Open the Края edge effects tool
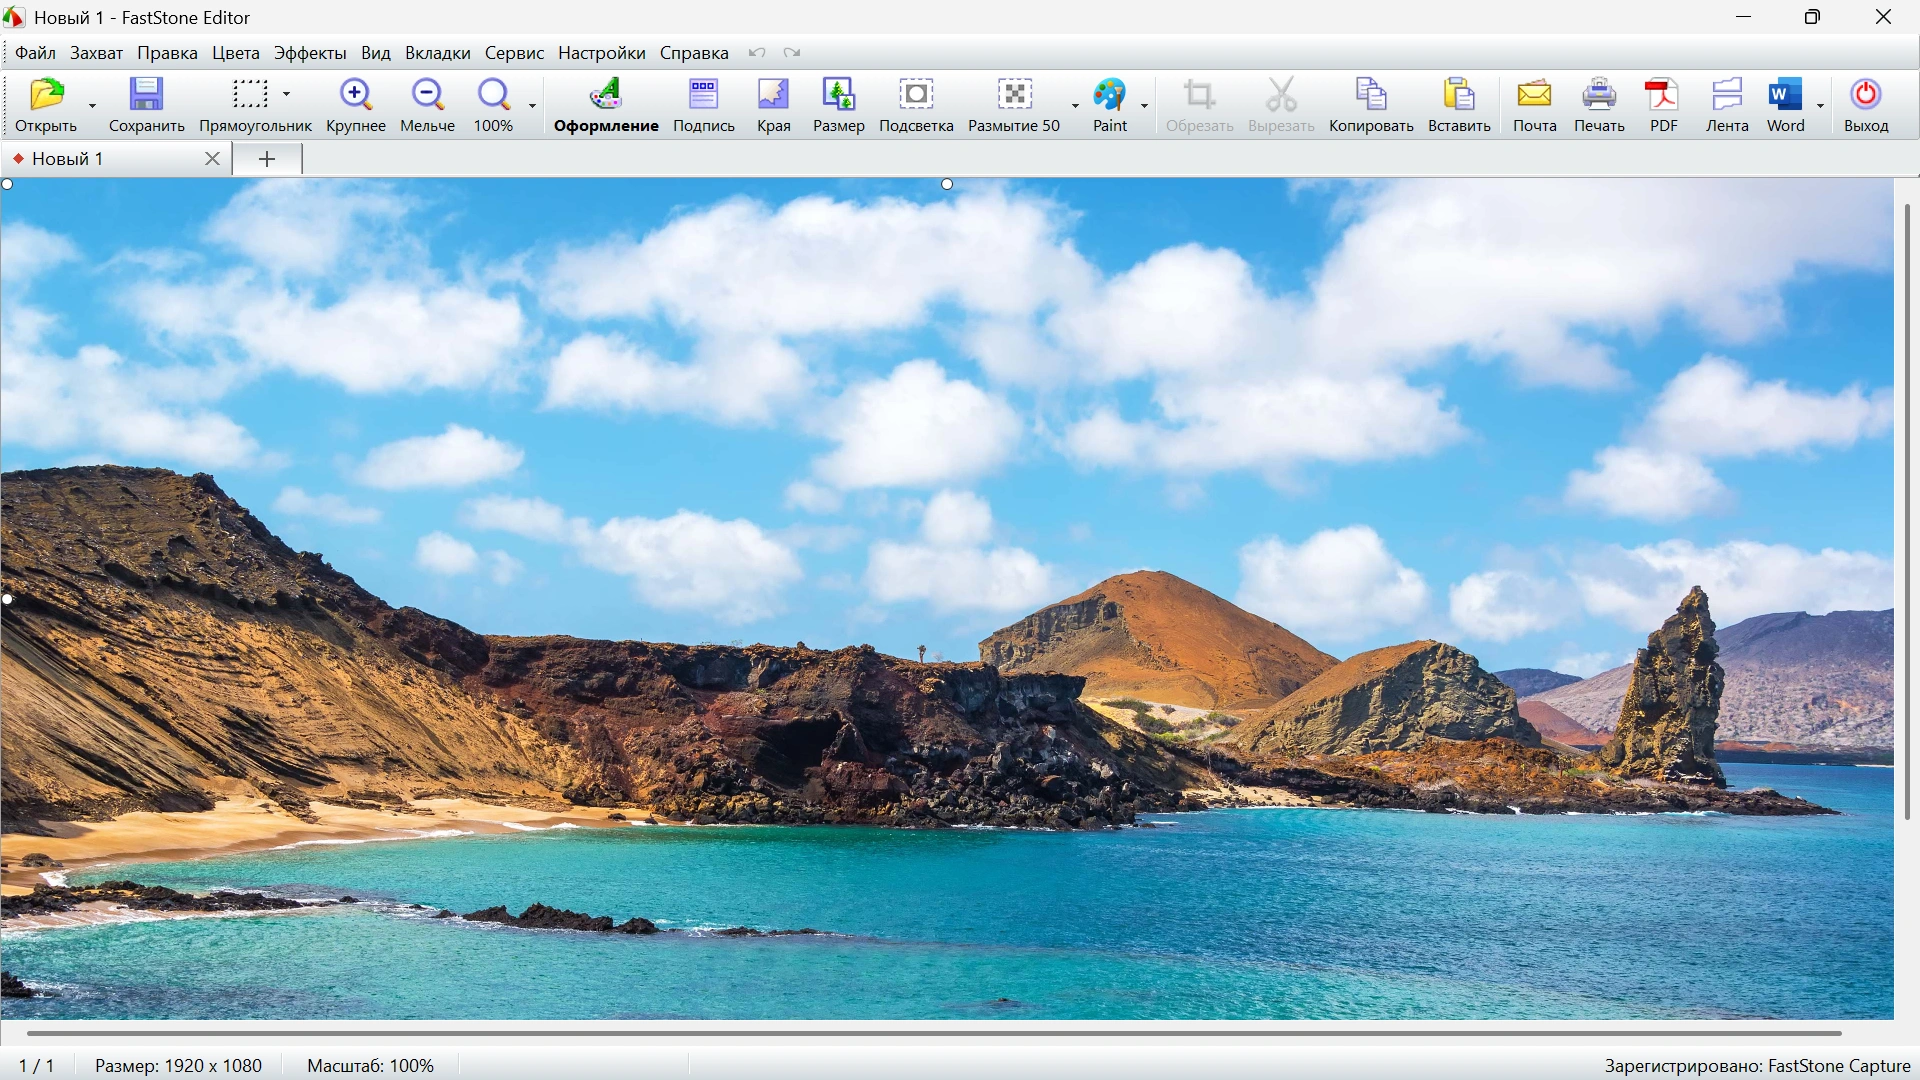Viewport: 1920px width, 1080px height. click(x=773, y=96)
